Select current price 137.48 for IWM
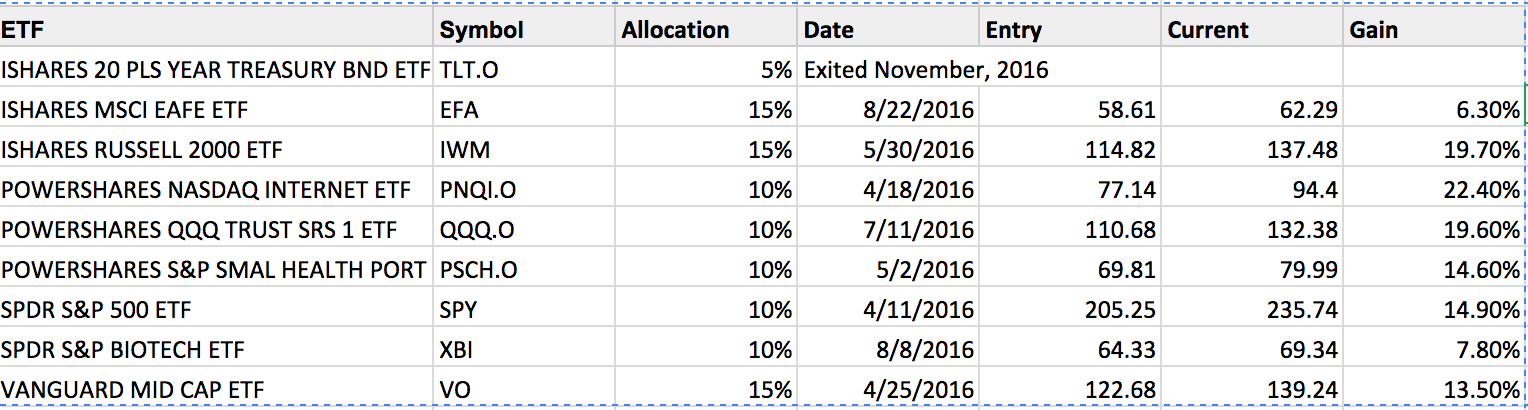The image size is (1528, 410). pos(1252,149)
